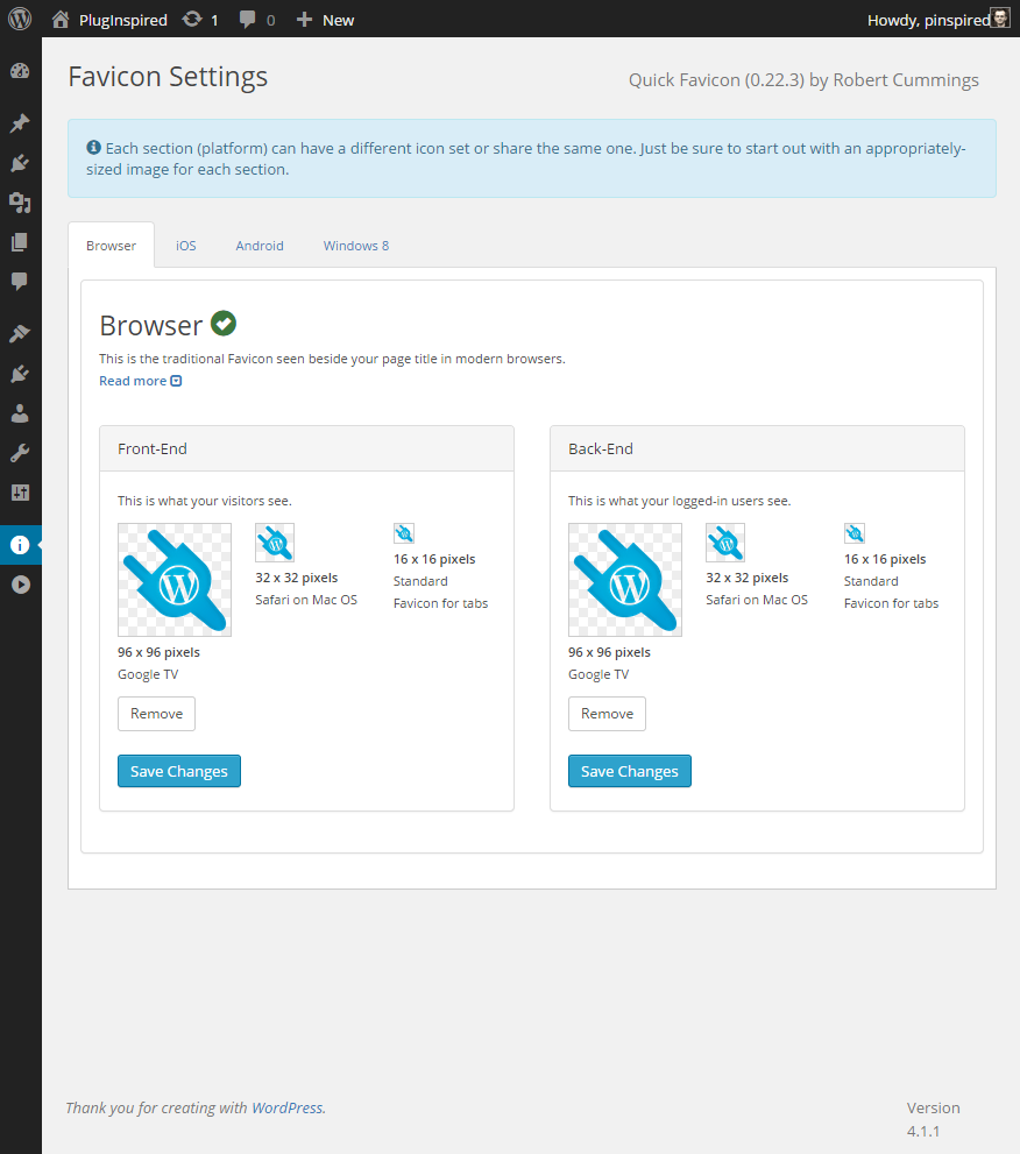Select the Android platform tab
This screenshot has height=1154, width=1020.
[x=259, y=245]
